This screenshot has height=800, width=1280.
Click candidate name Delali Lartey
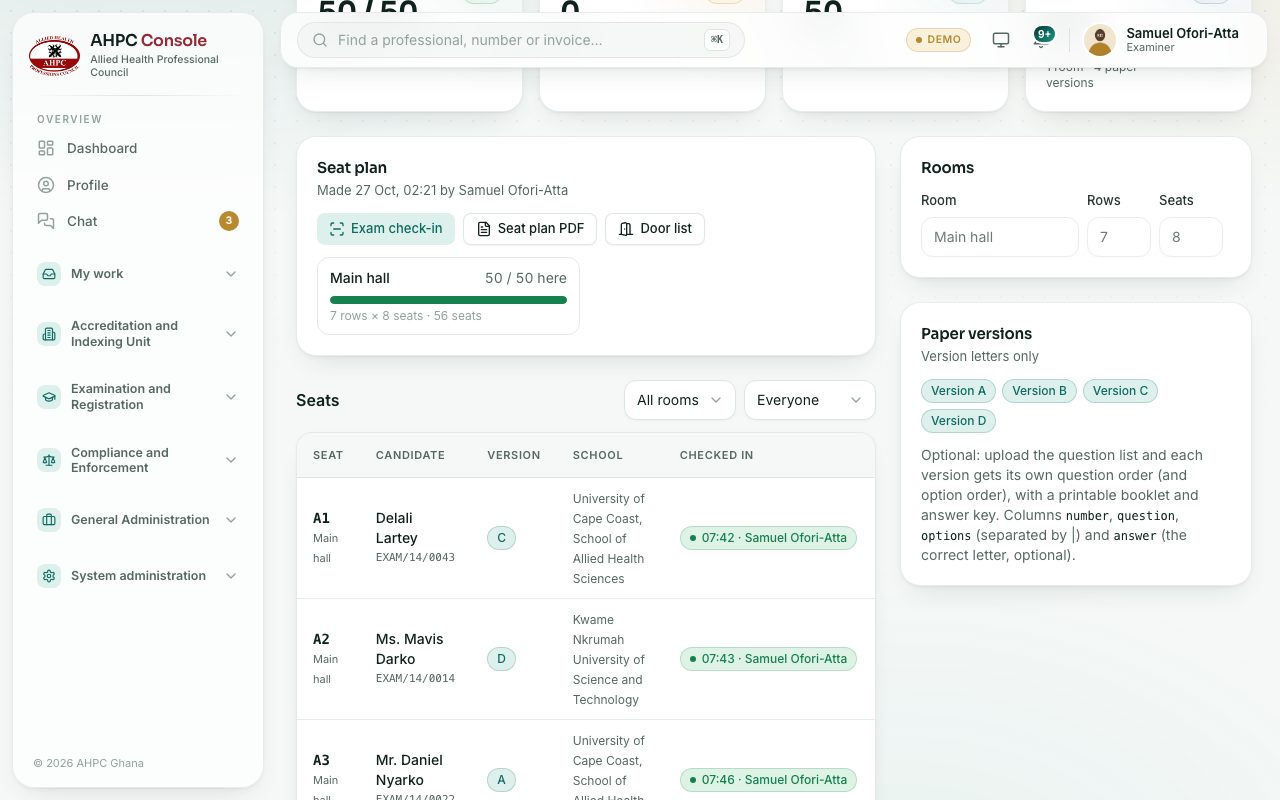tap(397, 528)
